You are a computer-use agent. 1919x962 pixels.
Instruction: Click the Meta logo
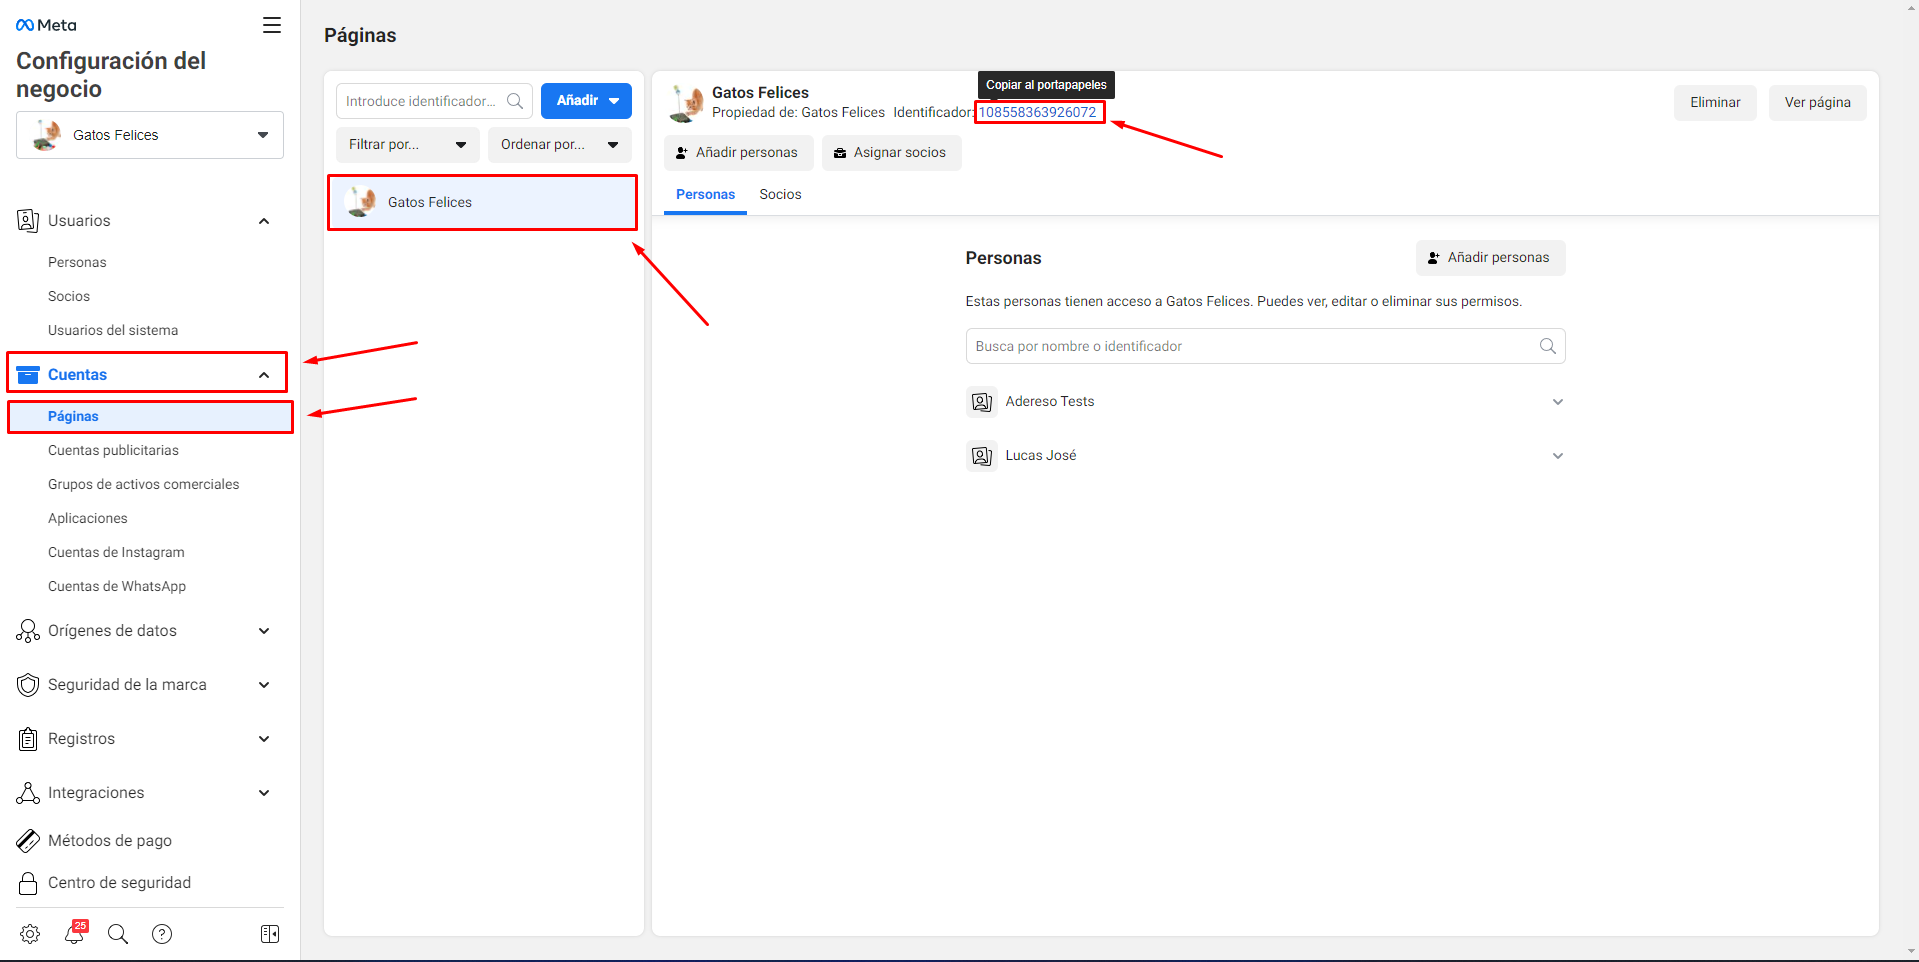46,25
